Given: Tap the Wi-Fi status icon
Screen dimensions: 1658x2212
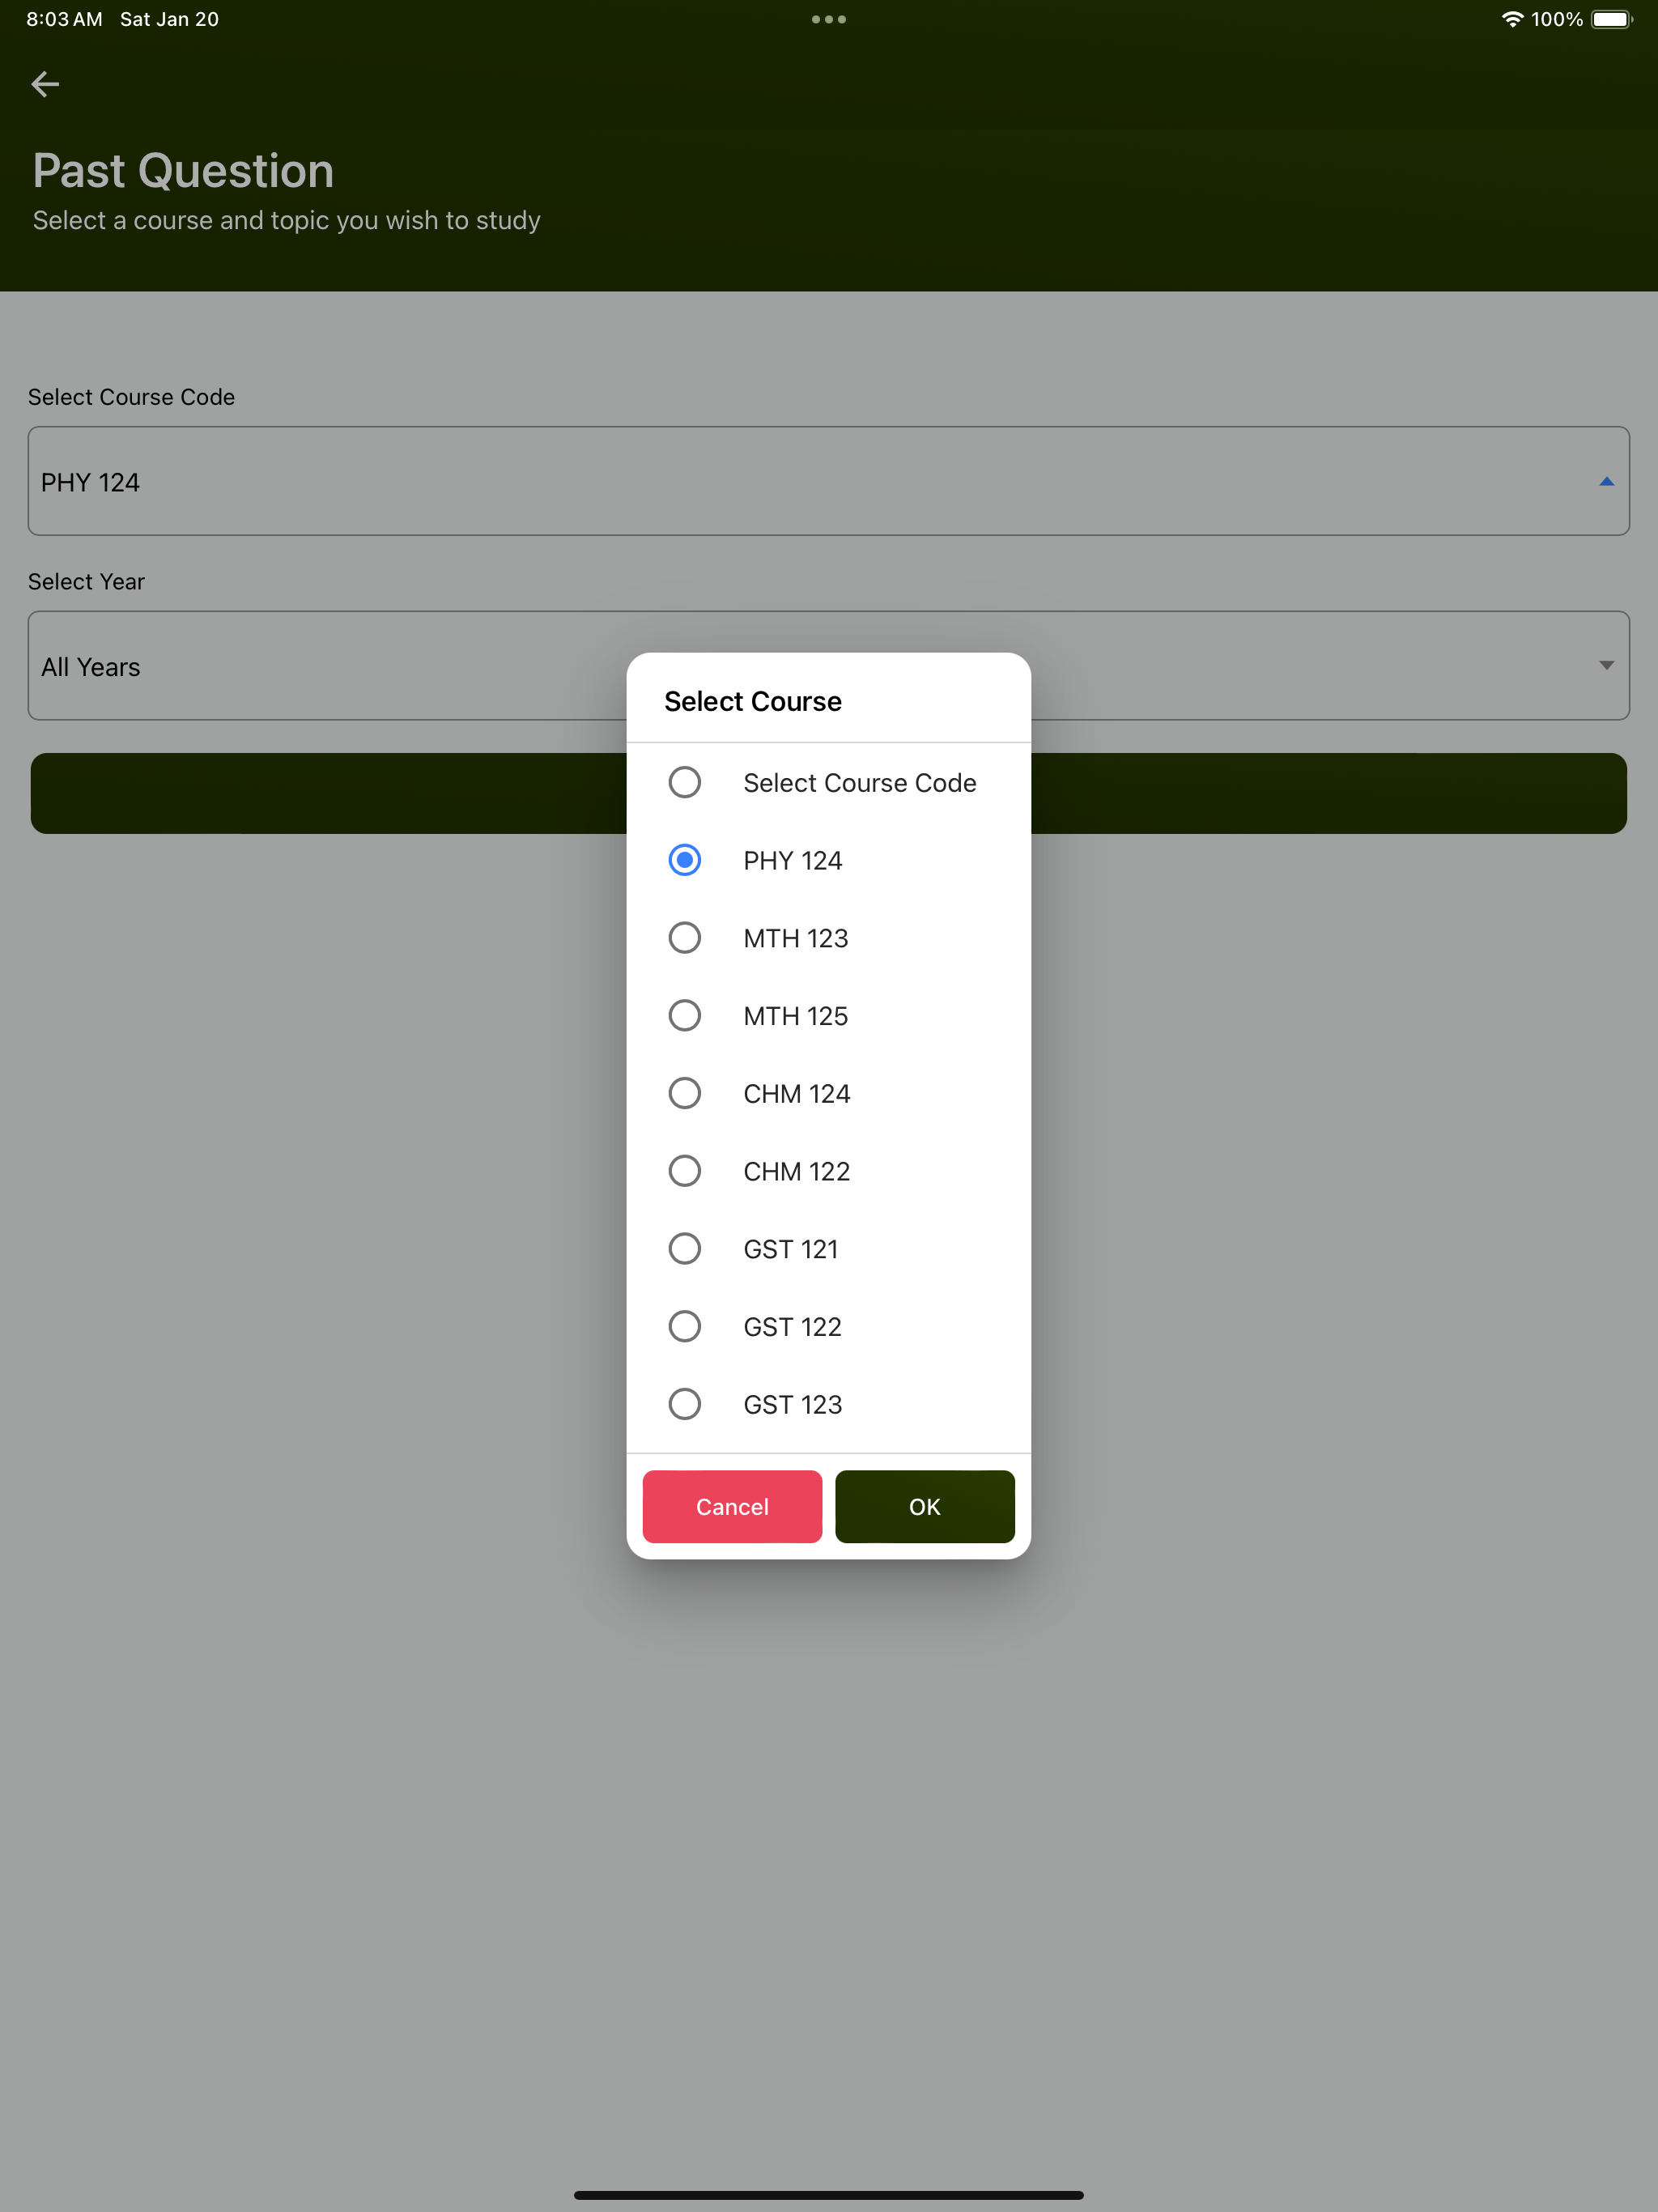Looking at the screenshot, I should 1512,19.
